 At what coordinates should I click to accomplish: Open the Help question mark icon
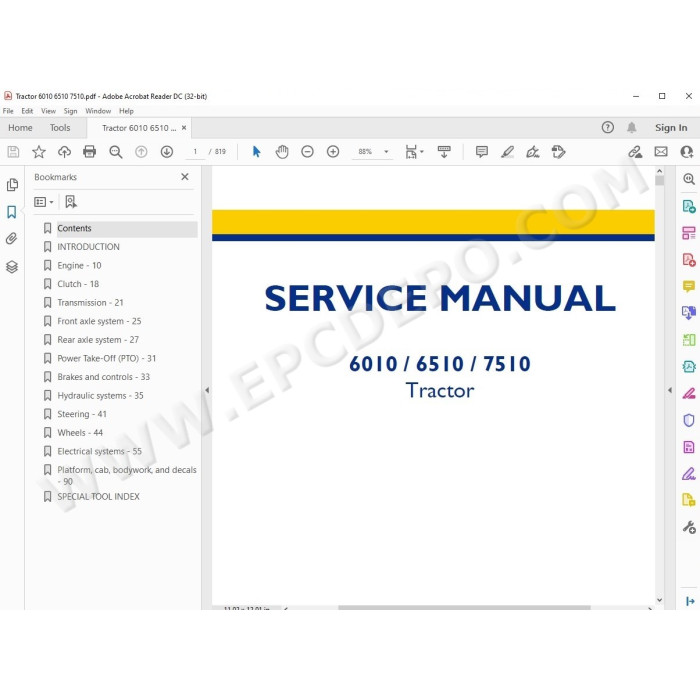[x=608, y=128]
